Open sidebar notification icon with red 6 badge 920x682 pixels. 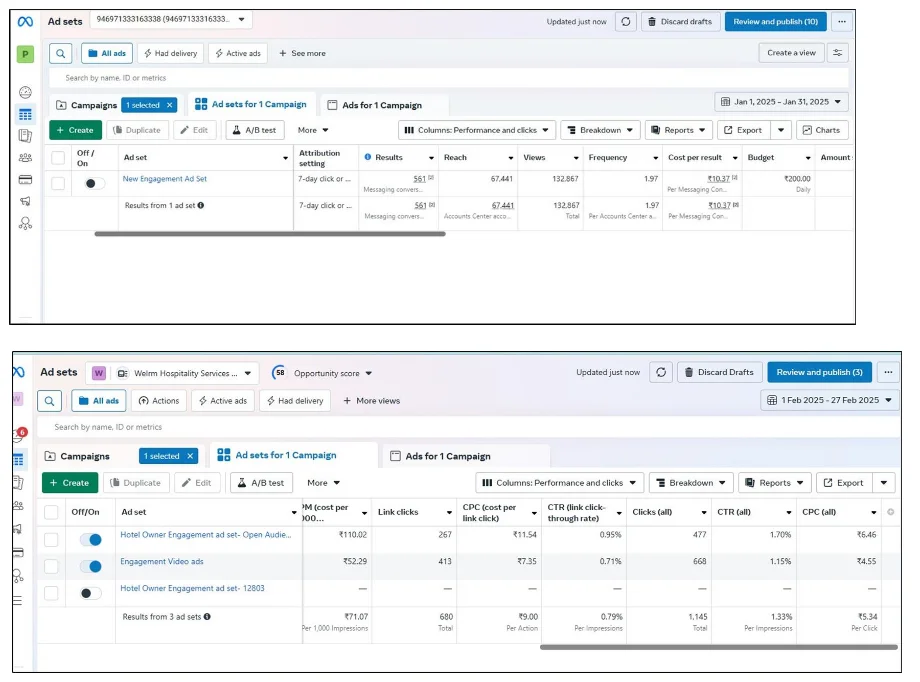[19, 435]
